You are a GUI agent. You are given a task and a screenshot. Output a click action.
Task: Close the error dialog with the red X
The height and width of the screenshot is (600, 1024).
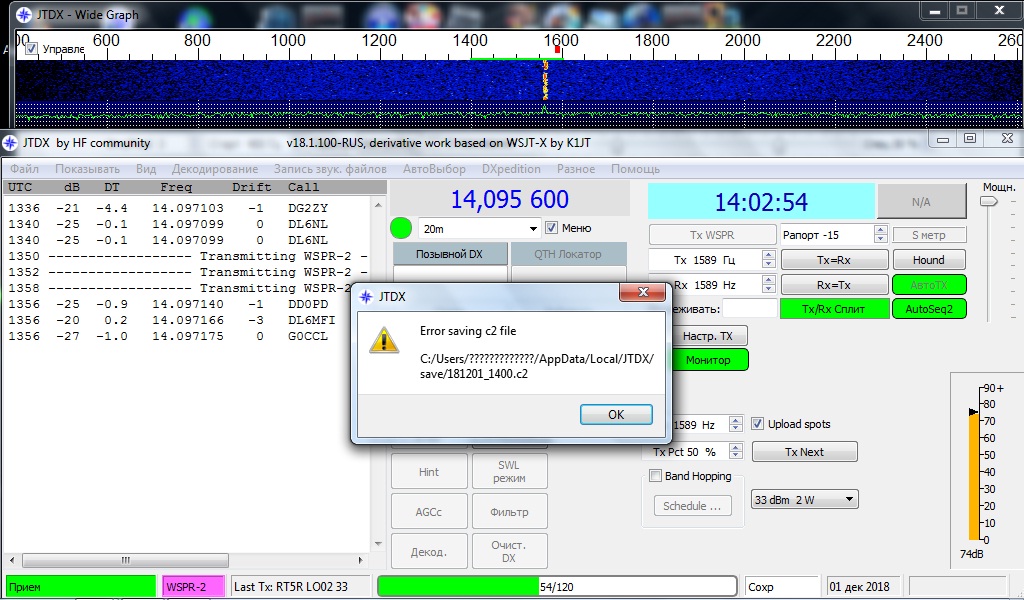pyautogui.click(x=636, y=294)
